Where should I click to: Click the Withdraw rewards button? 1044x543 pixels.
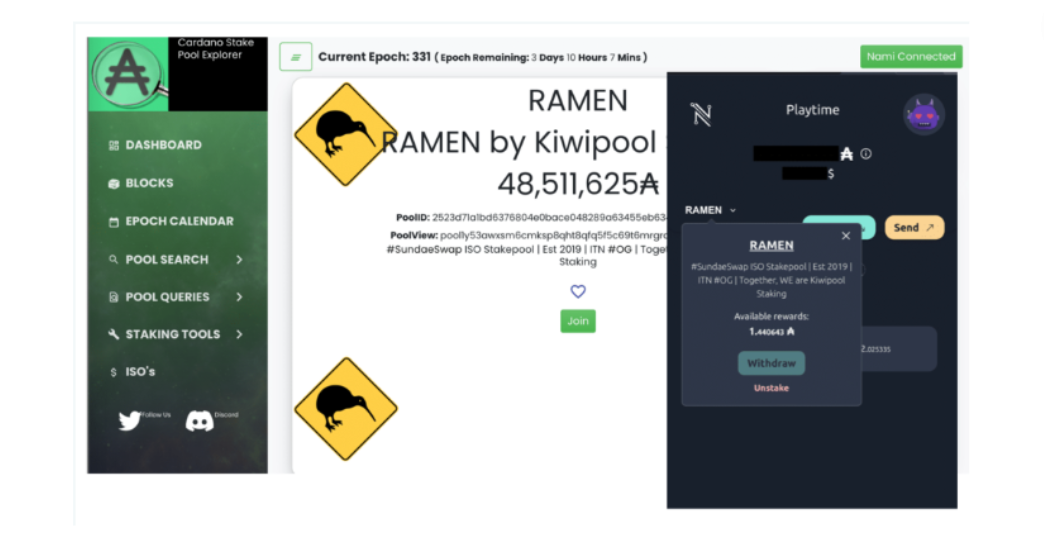point(771,363)
